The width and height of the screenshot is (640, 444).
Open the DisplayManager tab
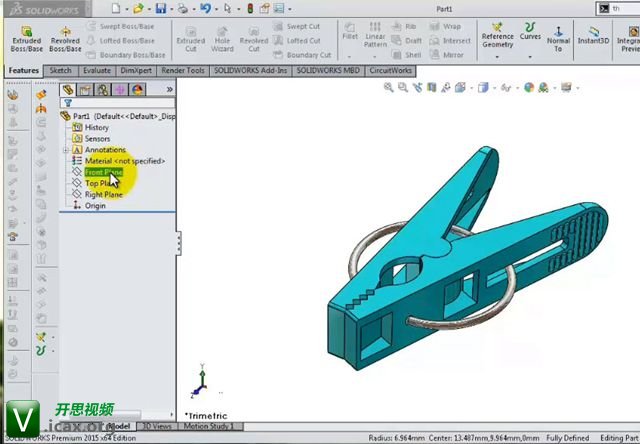point(138,89)
